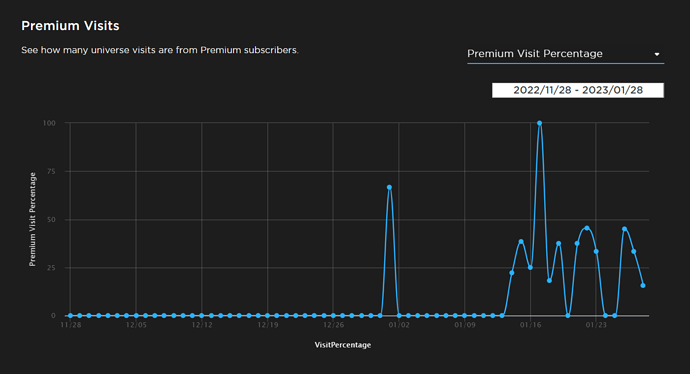Screen dimensions: 690x374
Task: Click the 67 percent spike data point before 01/02
Action: [x=389, y=187]
